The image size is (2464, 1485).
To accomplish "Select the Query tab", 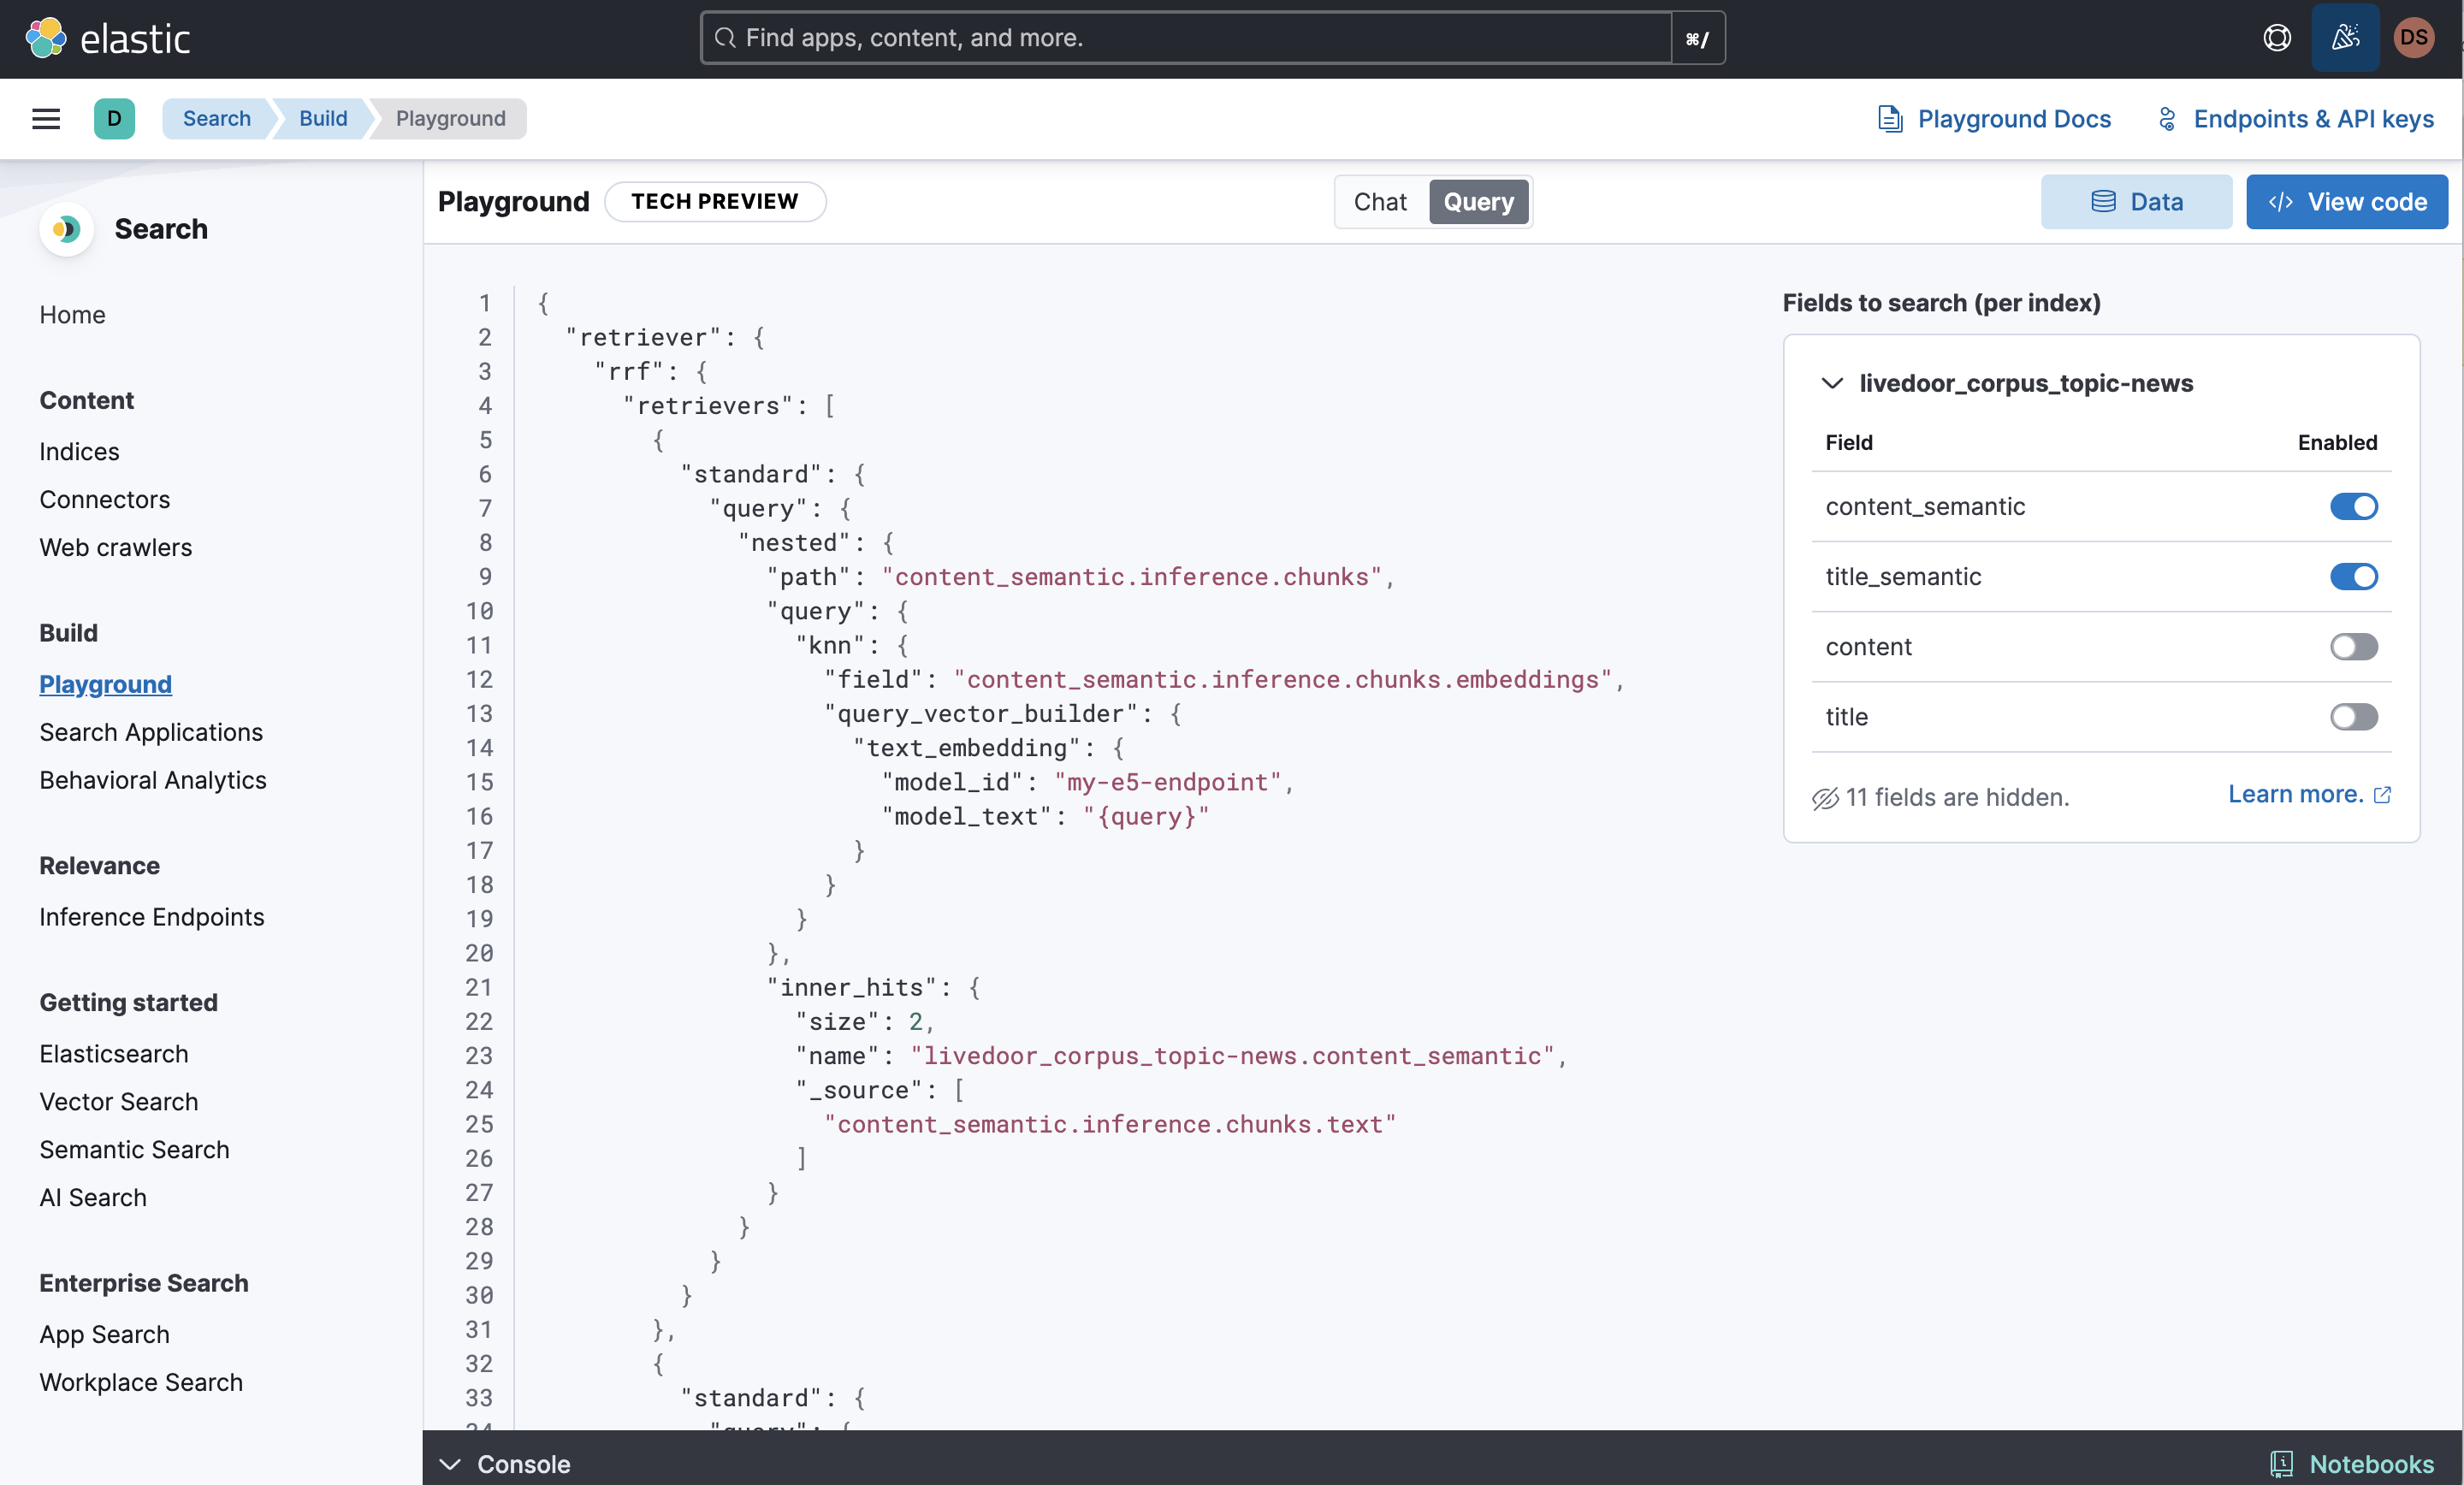I will point(1478,202).
